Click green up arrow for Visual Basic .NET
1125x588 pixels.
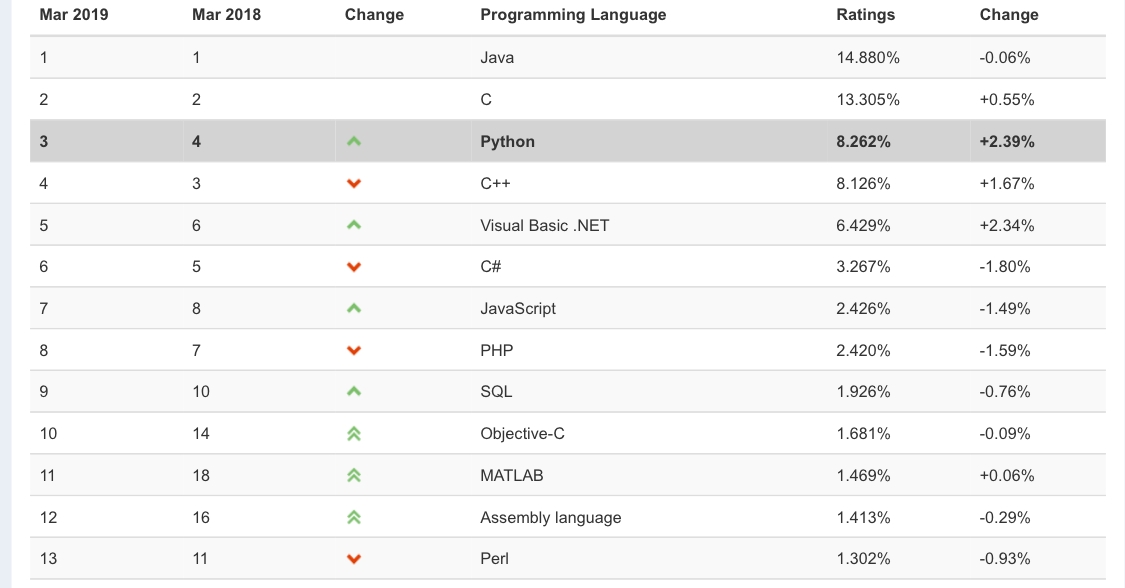tap(353, 226)
